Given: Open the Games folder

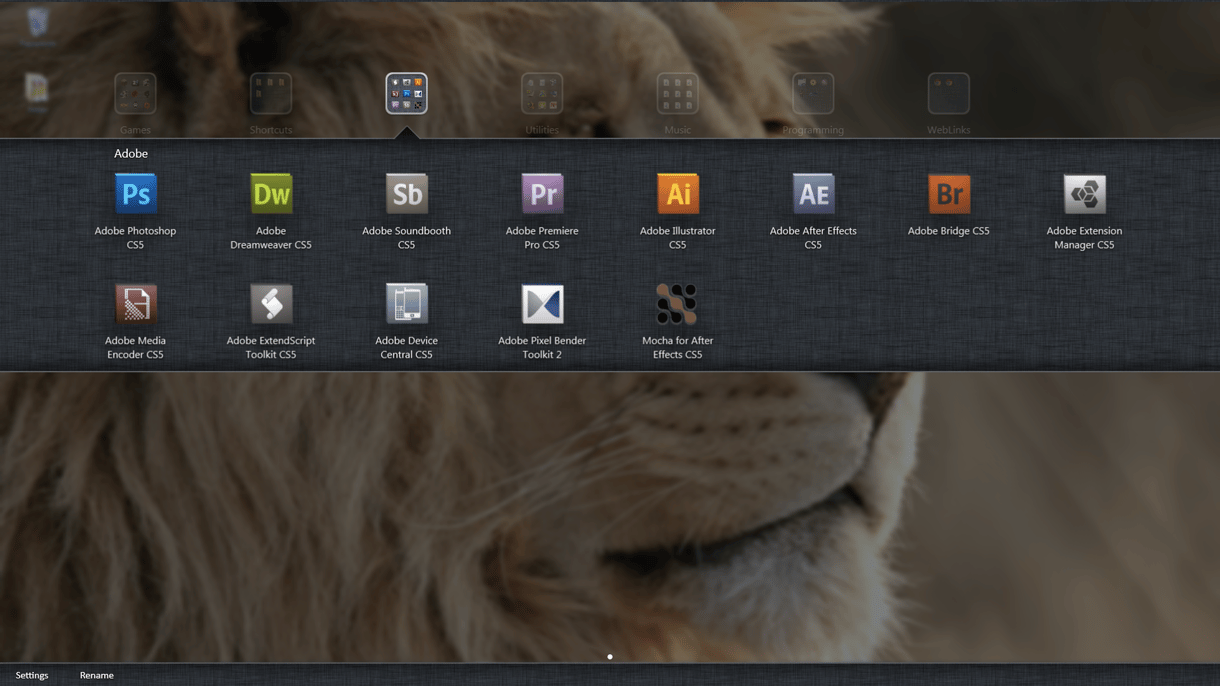Looking at the screenshot, I should 135,93.
